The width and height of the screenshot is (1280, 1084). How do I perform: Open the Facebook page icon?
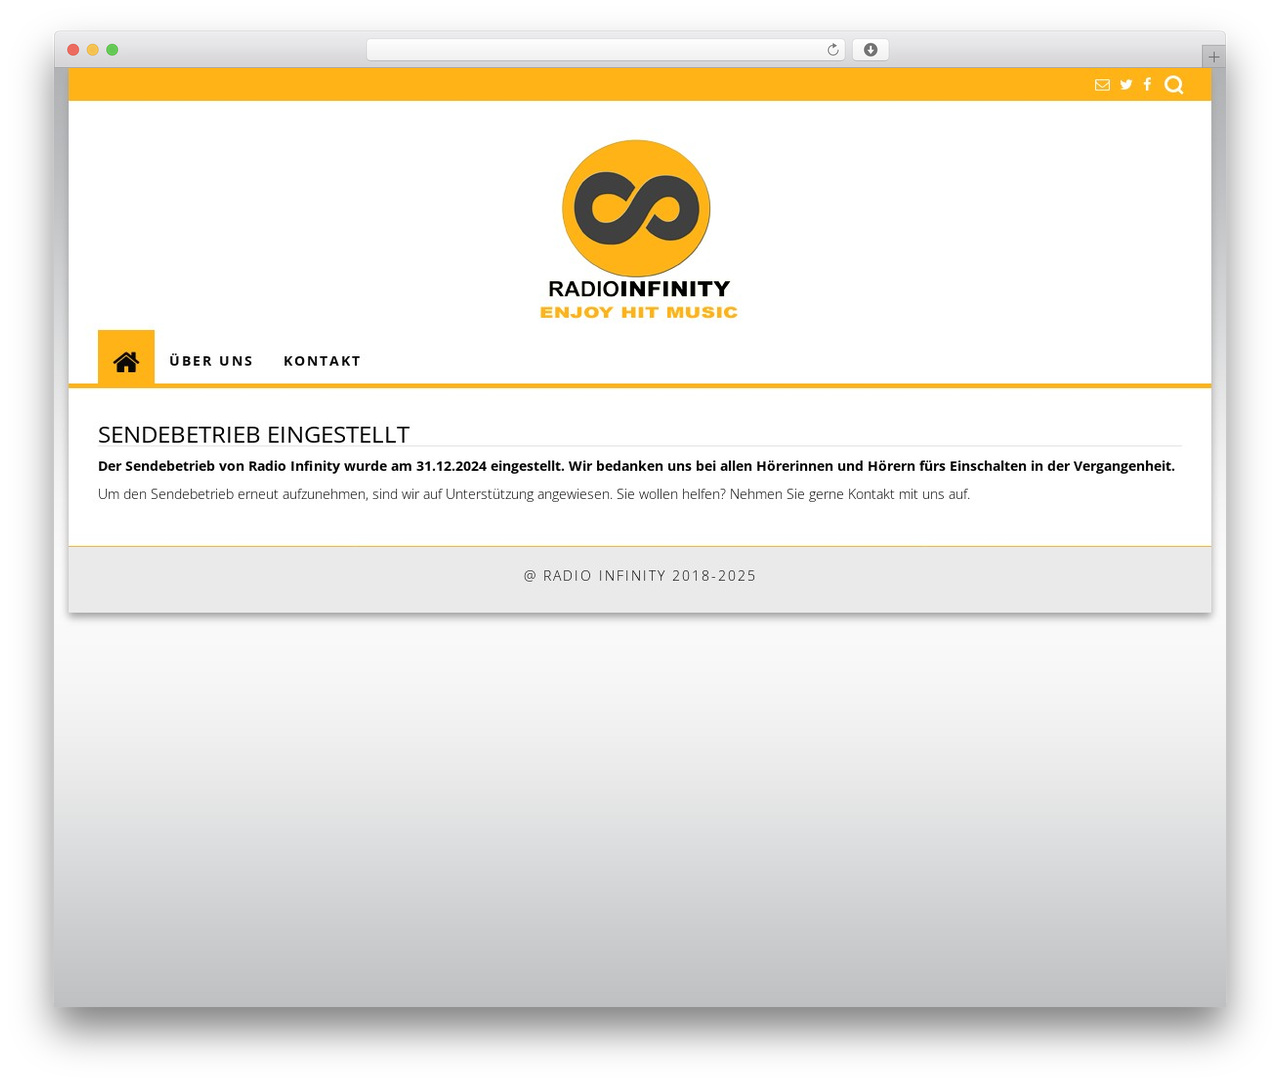1147,85
